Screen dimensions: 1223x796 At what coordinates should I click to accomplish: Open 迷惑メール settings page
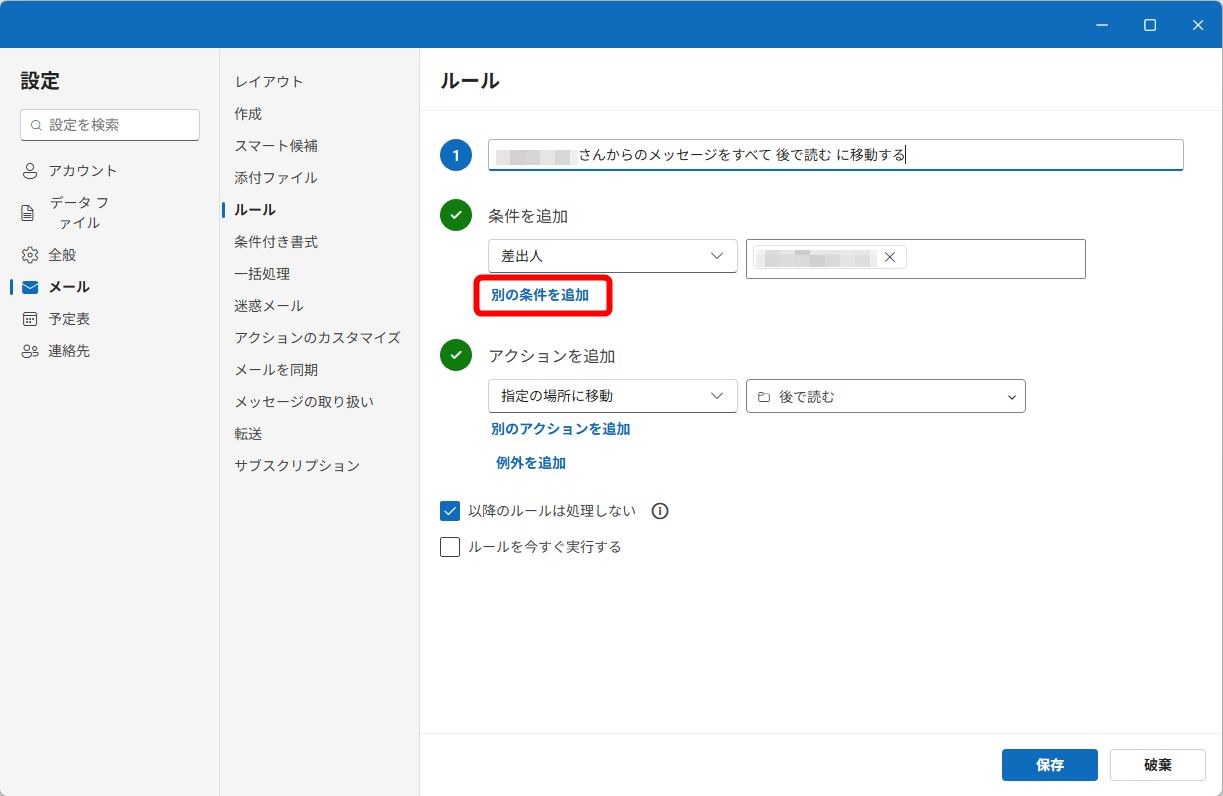(x=269, y=306)
